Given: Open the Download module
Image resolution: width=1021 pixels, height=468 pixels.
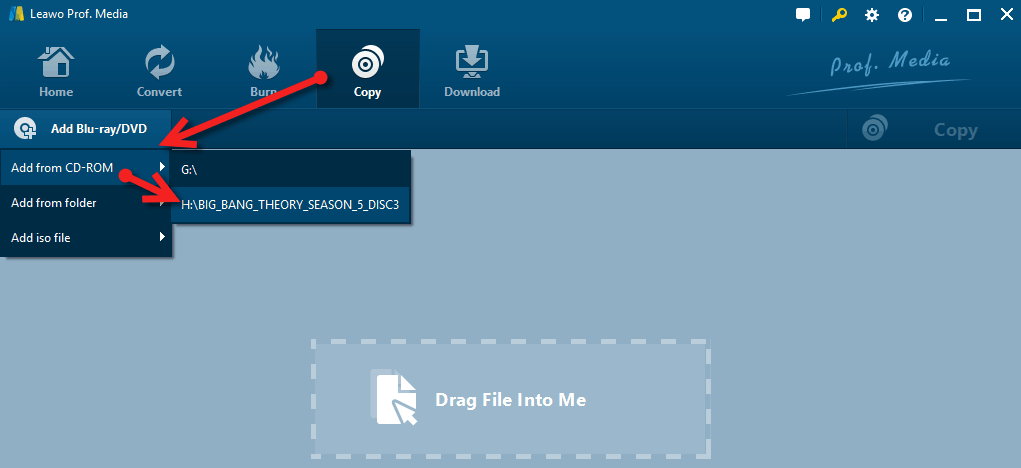Looking at the screenshot, I should pos(472,69).
